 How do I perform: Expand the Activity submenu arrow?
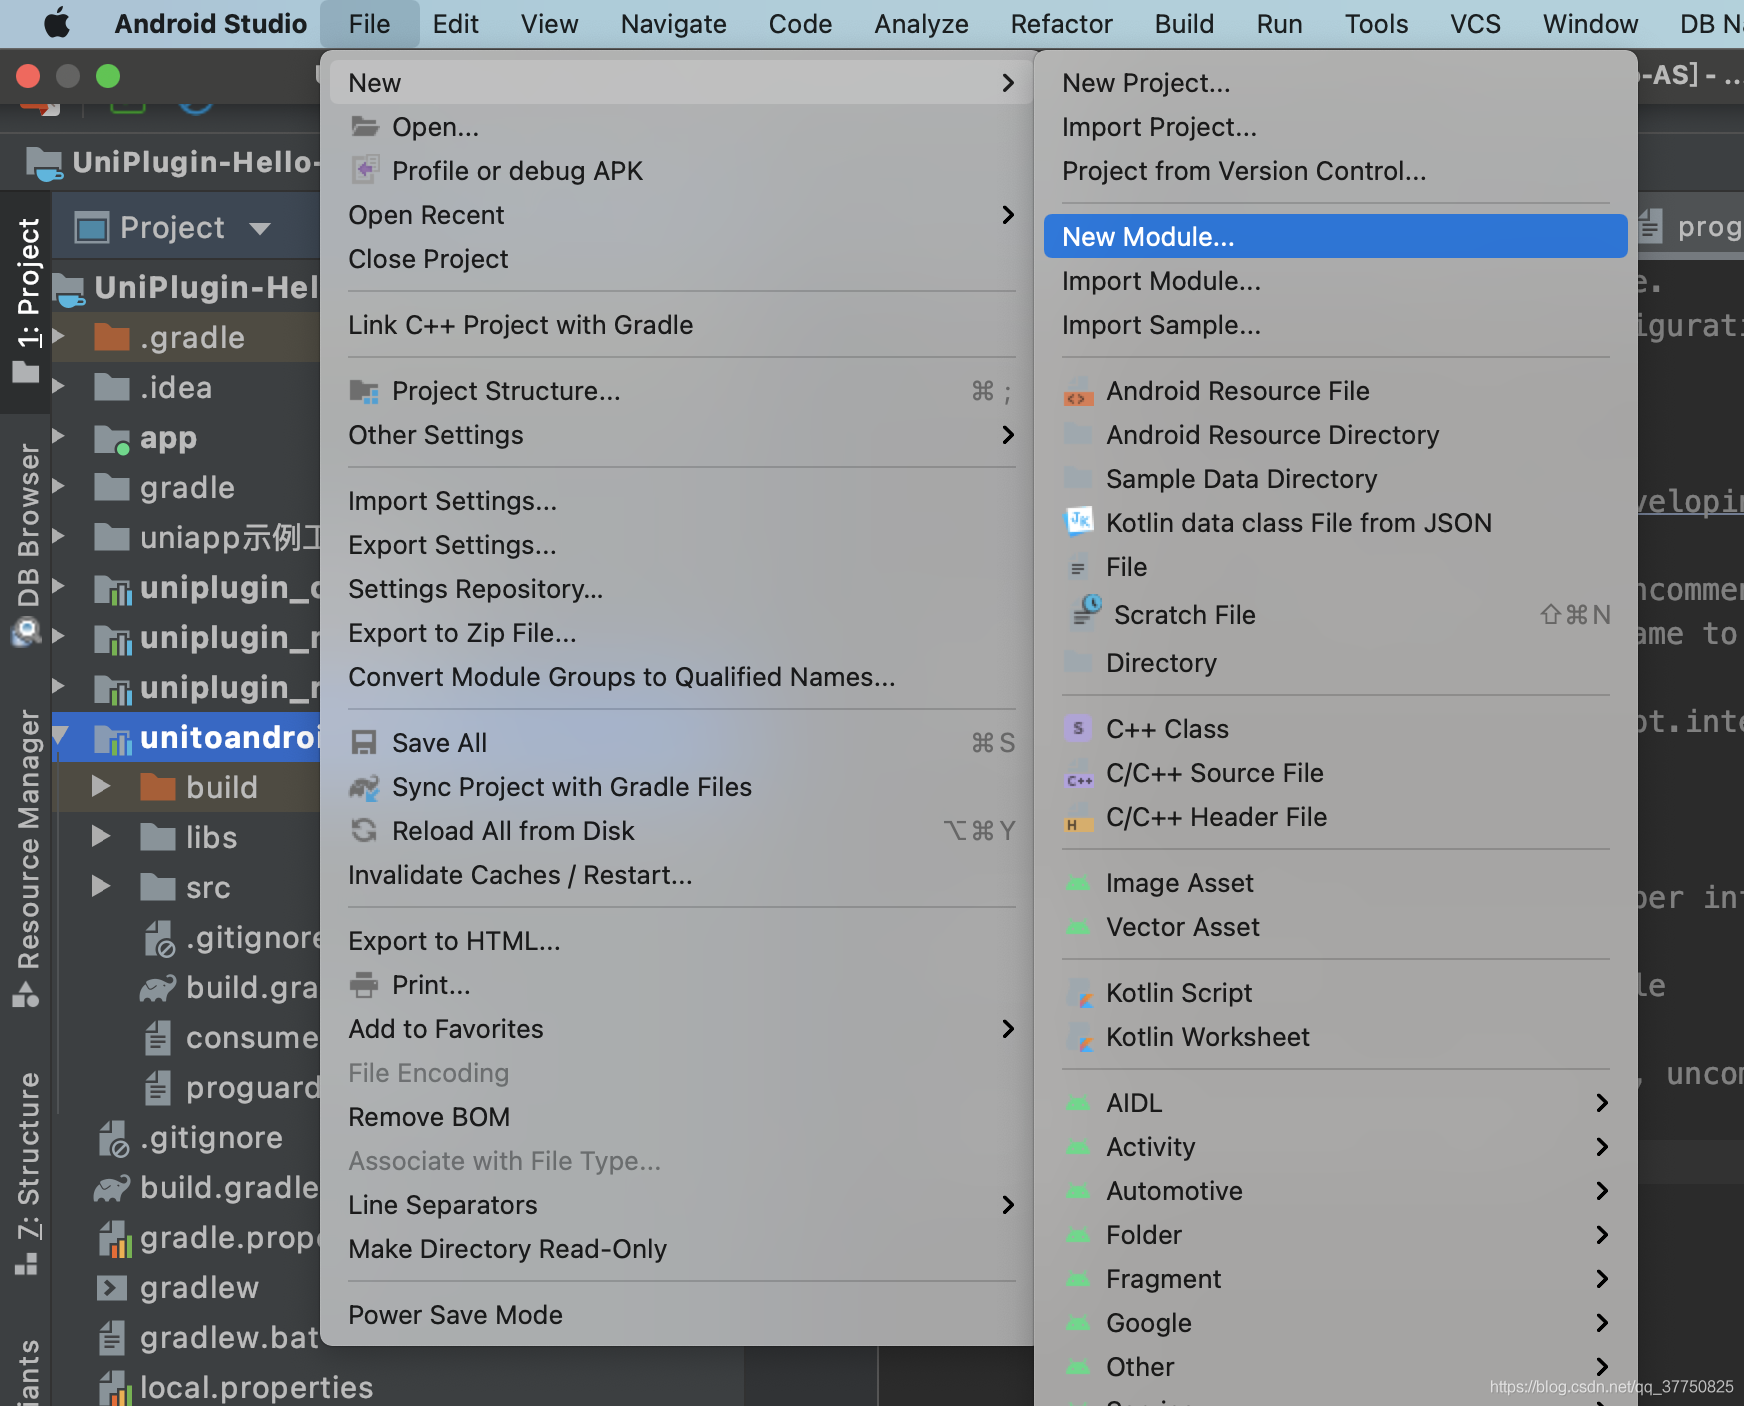[x=1601, y=1147]
